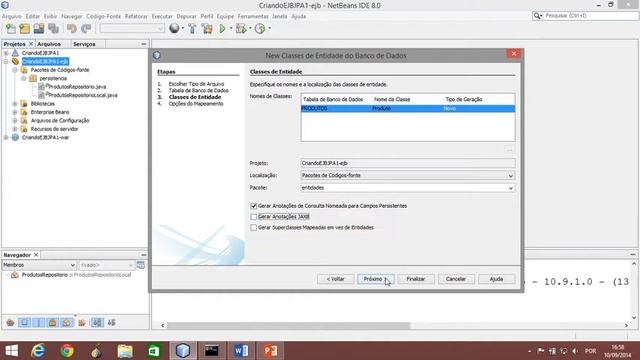Image resolution: width=640 pixels, height=360 pixels.
Task: Select the PRODUTOS table row
Action: tap(408, 109)
